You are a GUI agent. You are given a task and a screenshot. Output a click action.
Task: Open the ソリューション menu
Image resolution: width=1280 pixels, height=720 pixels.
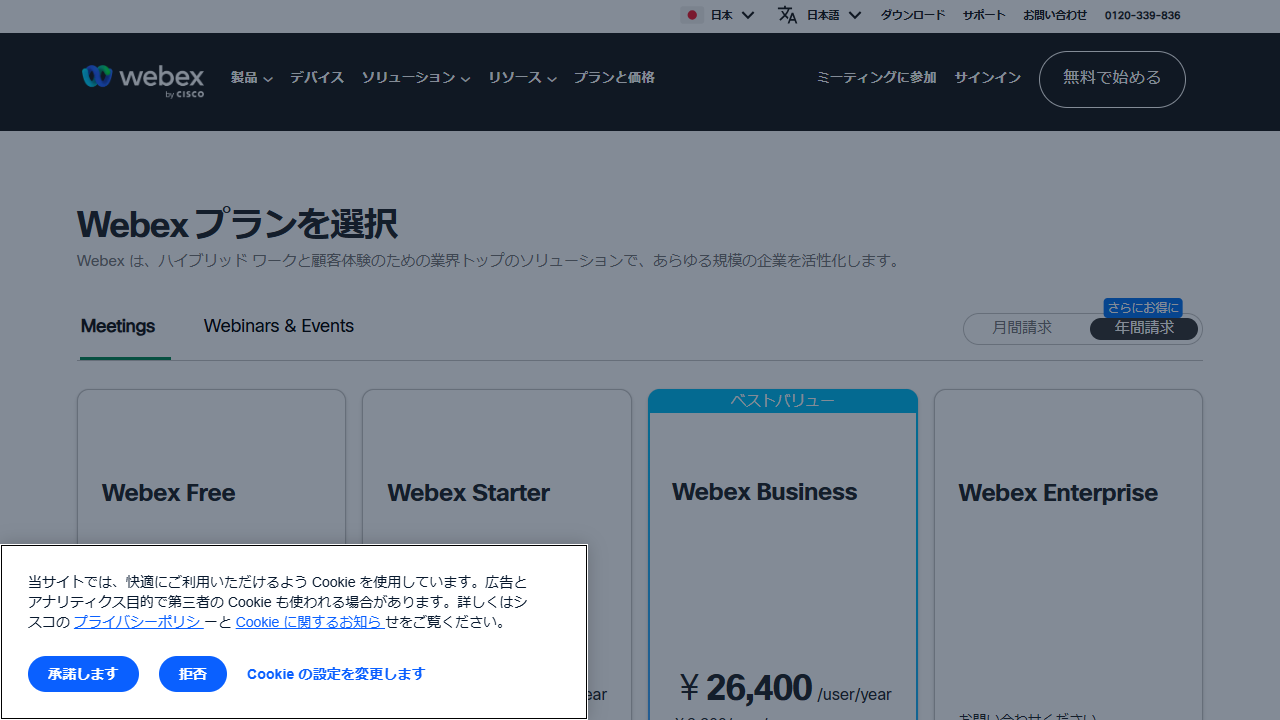click(x=416, y=78)
